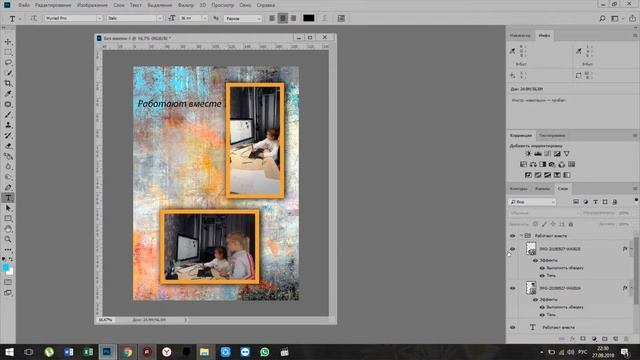Open text color swatch in options bar
Screen dimensions: 640x360
coord(309,18)
